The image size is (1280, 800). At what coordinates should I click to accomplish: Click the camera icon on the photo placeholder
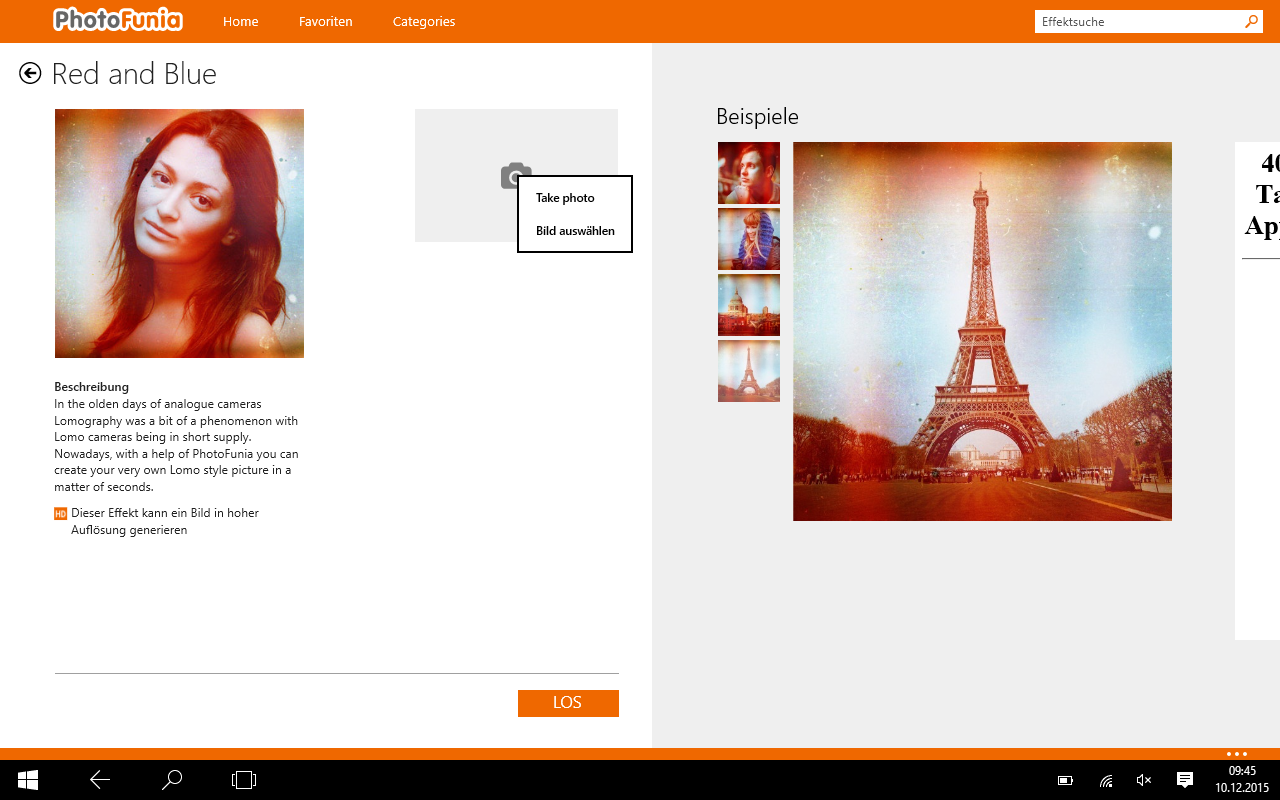(515, 176)
